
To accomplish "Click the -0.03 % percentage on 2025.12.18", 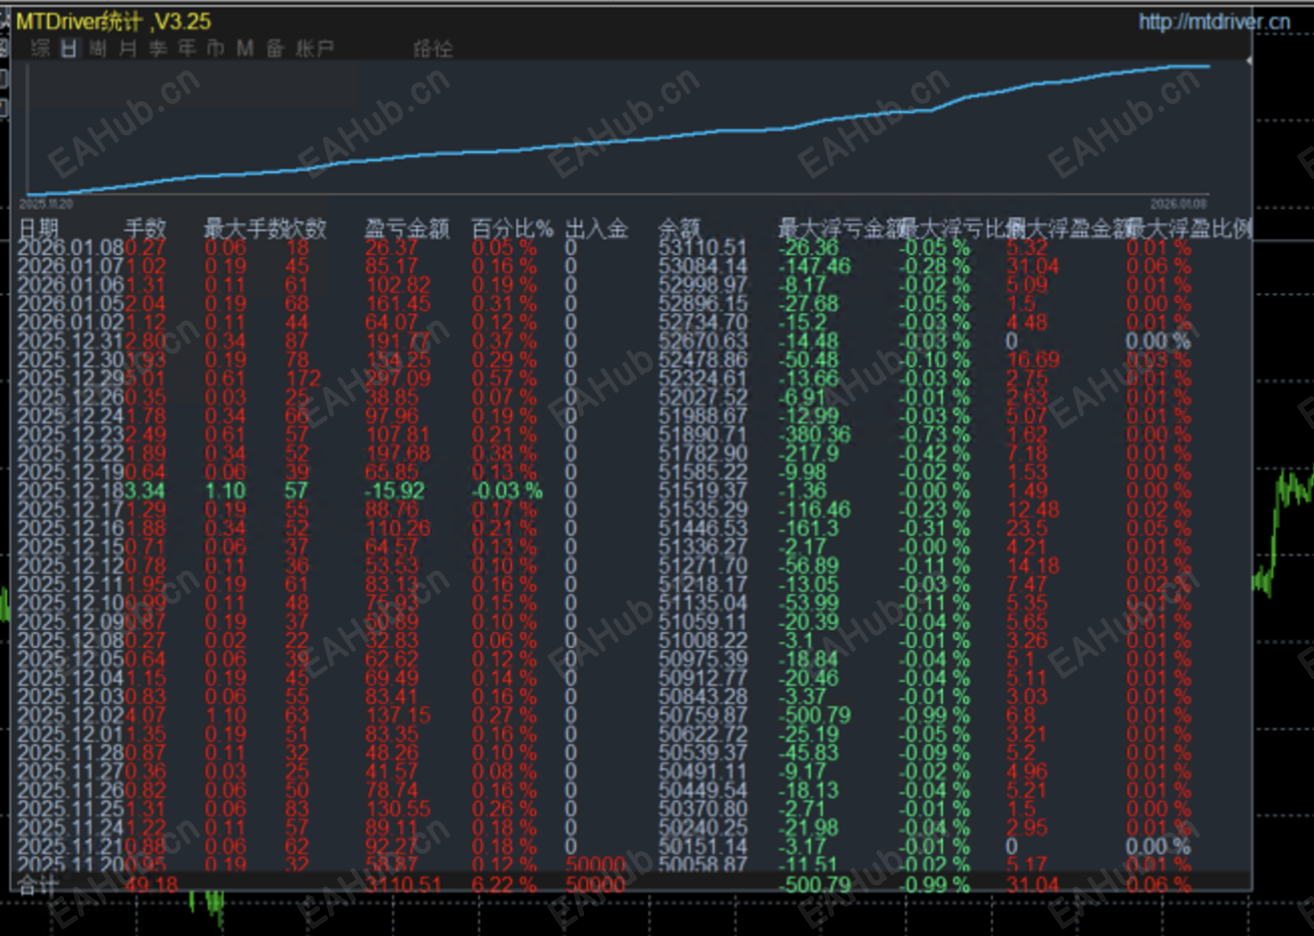I will [507, 491].
